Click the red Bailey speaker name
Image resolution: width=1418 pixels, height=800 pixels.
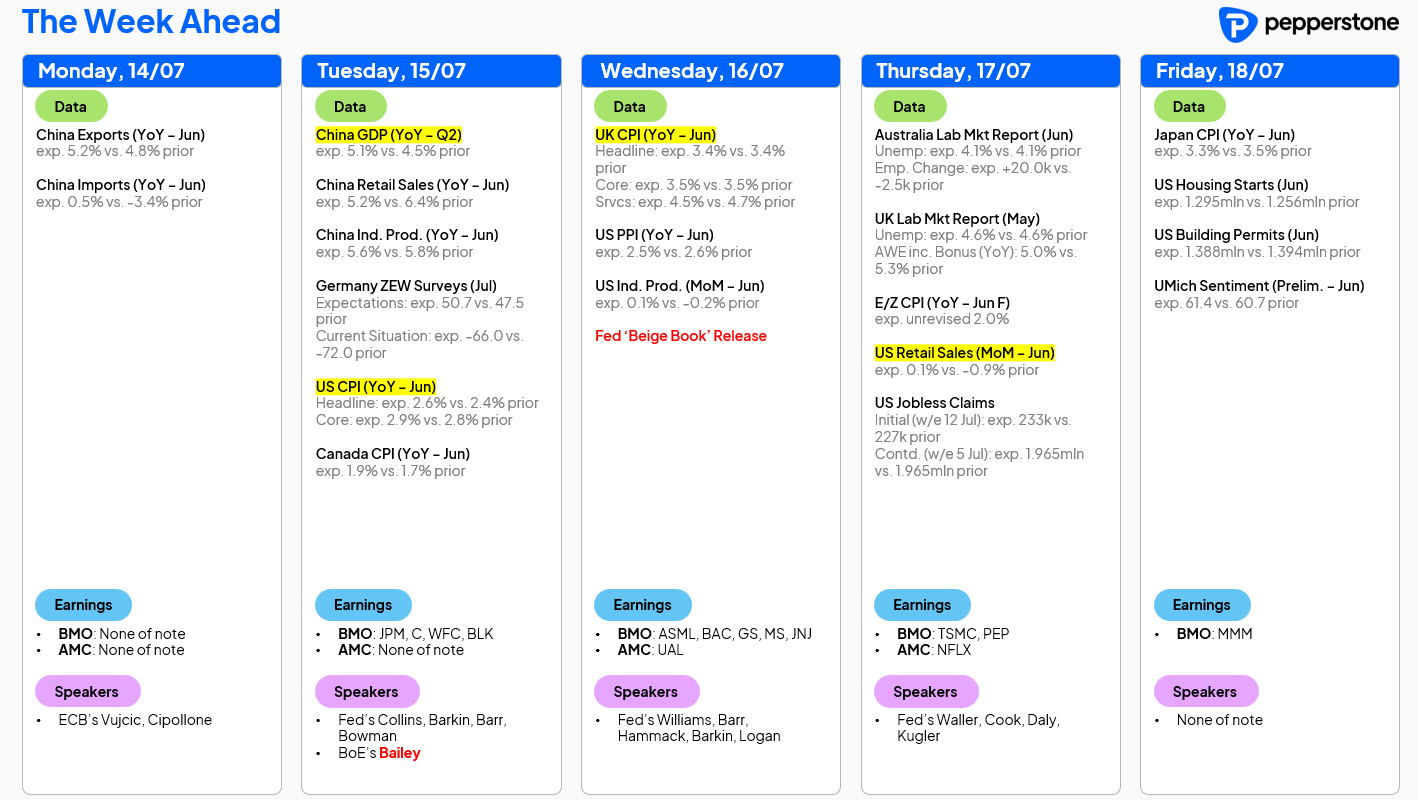400,753
